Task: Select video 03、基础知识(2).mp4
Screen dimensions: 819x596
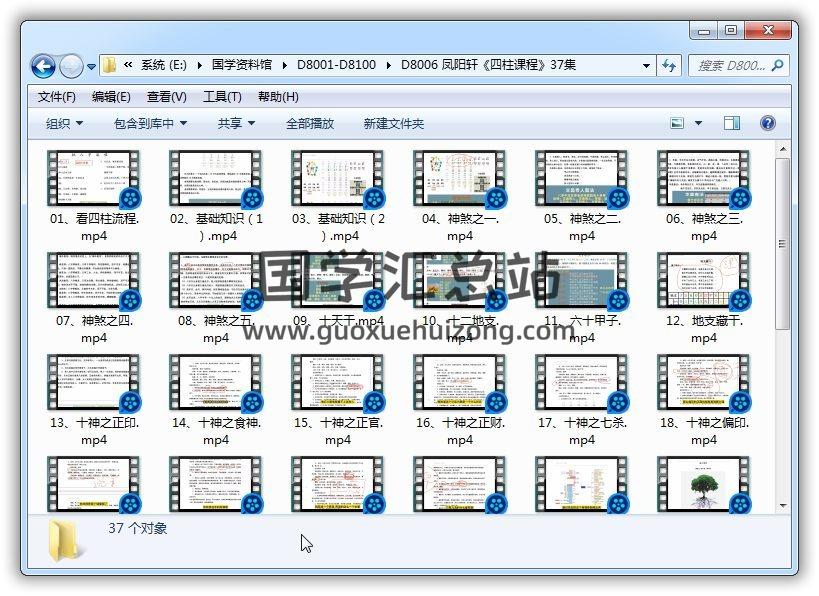Action: pos(338,196)
